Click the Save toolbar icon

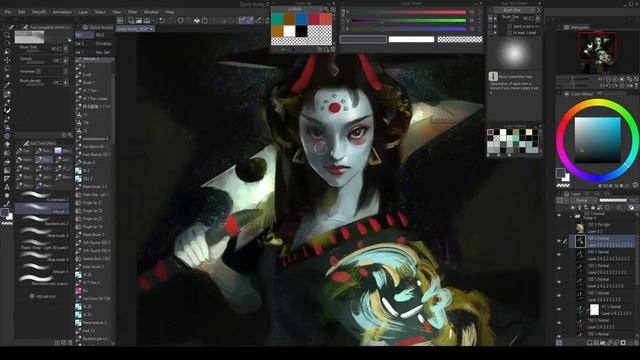147,20
